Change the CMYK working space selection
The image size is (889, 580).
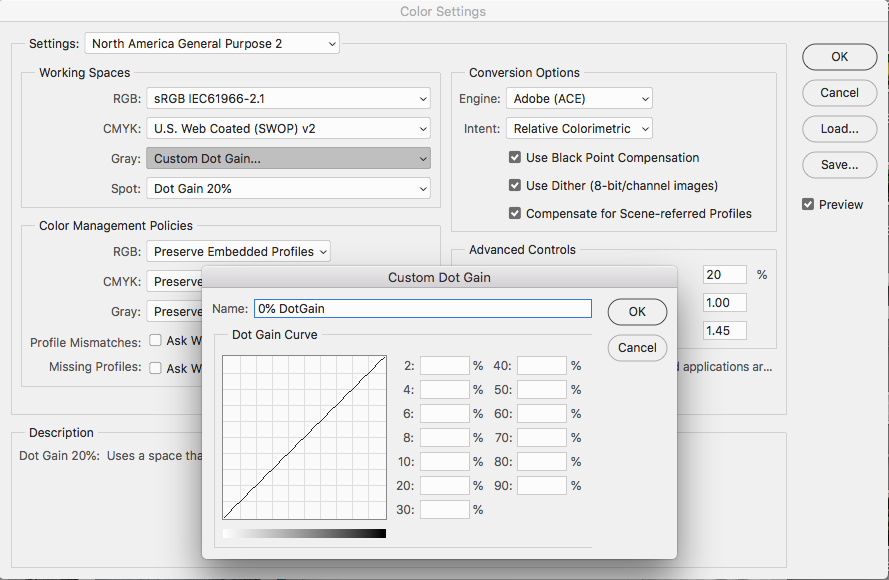(288, 129)
